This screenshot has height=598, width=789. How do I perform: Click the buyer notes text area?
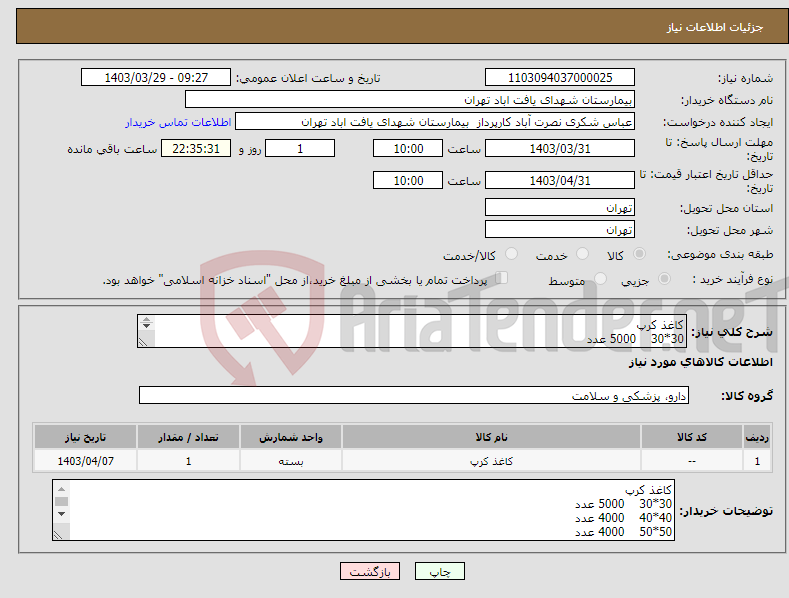pyautogui.click(x=363, y=510)
